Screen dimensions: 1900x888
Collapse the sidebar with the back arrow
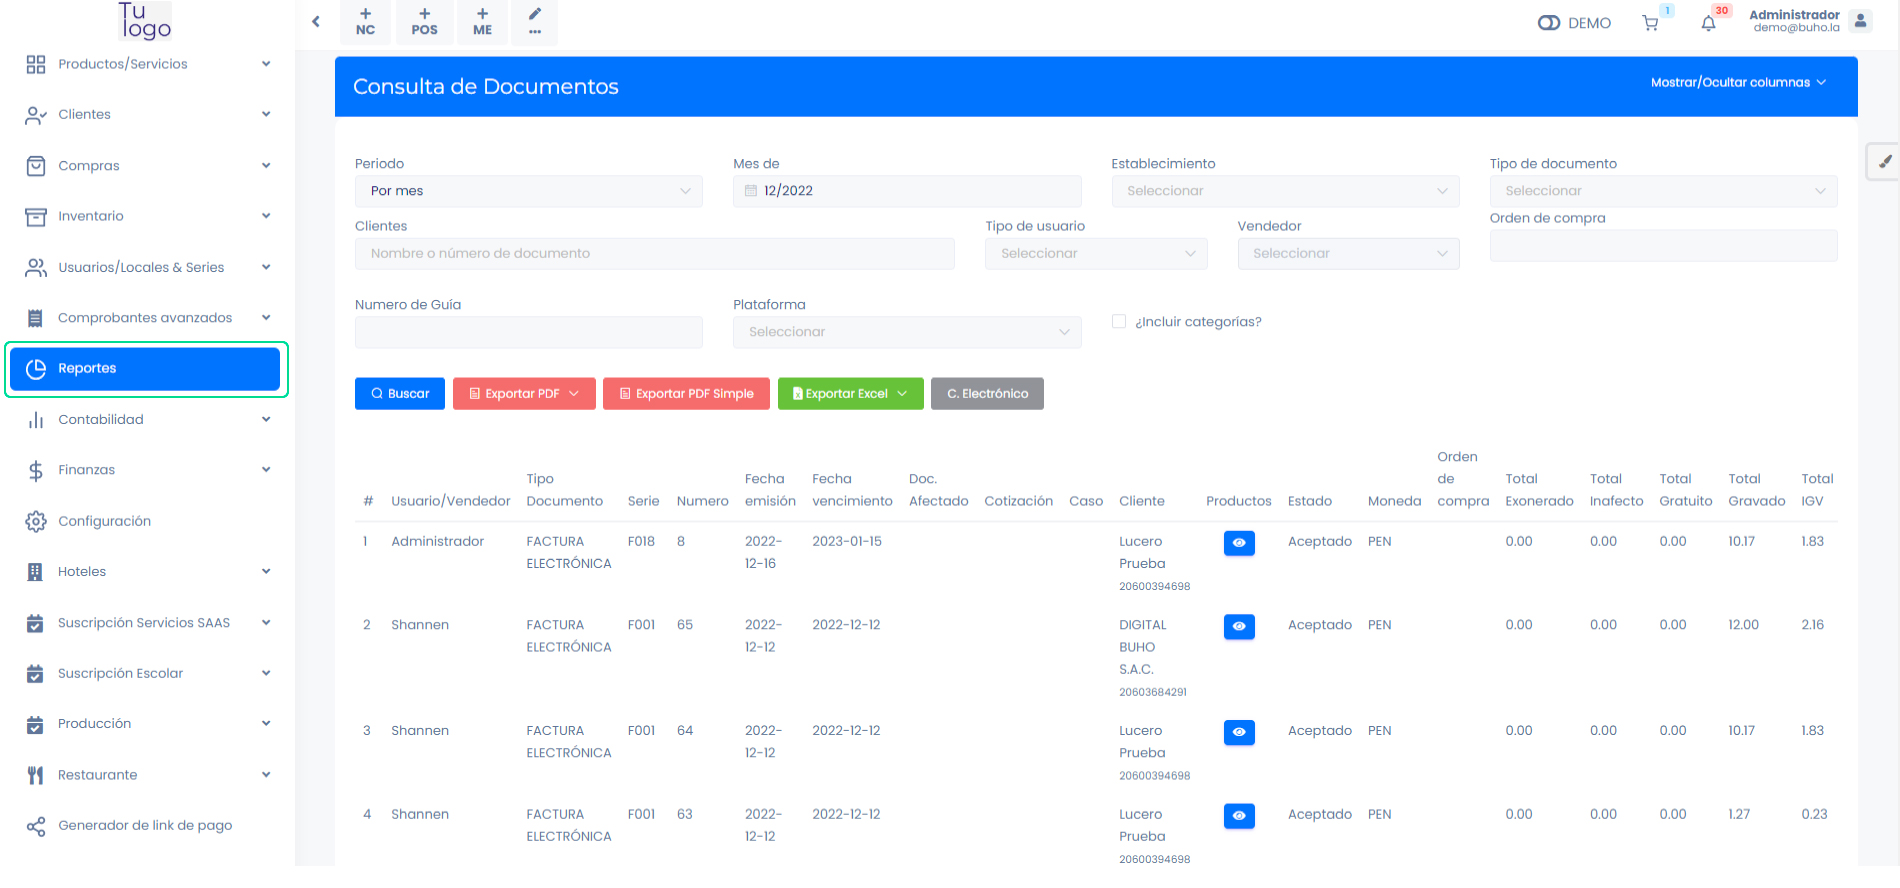point(316,21)
